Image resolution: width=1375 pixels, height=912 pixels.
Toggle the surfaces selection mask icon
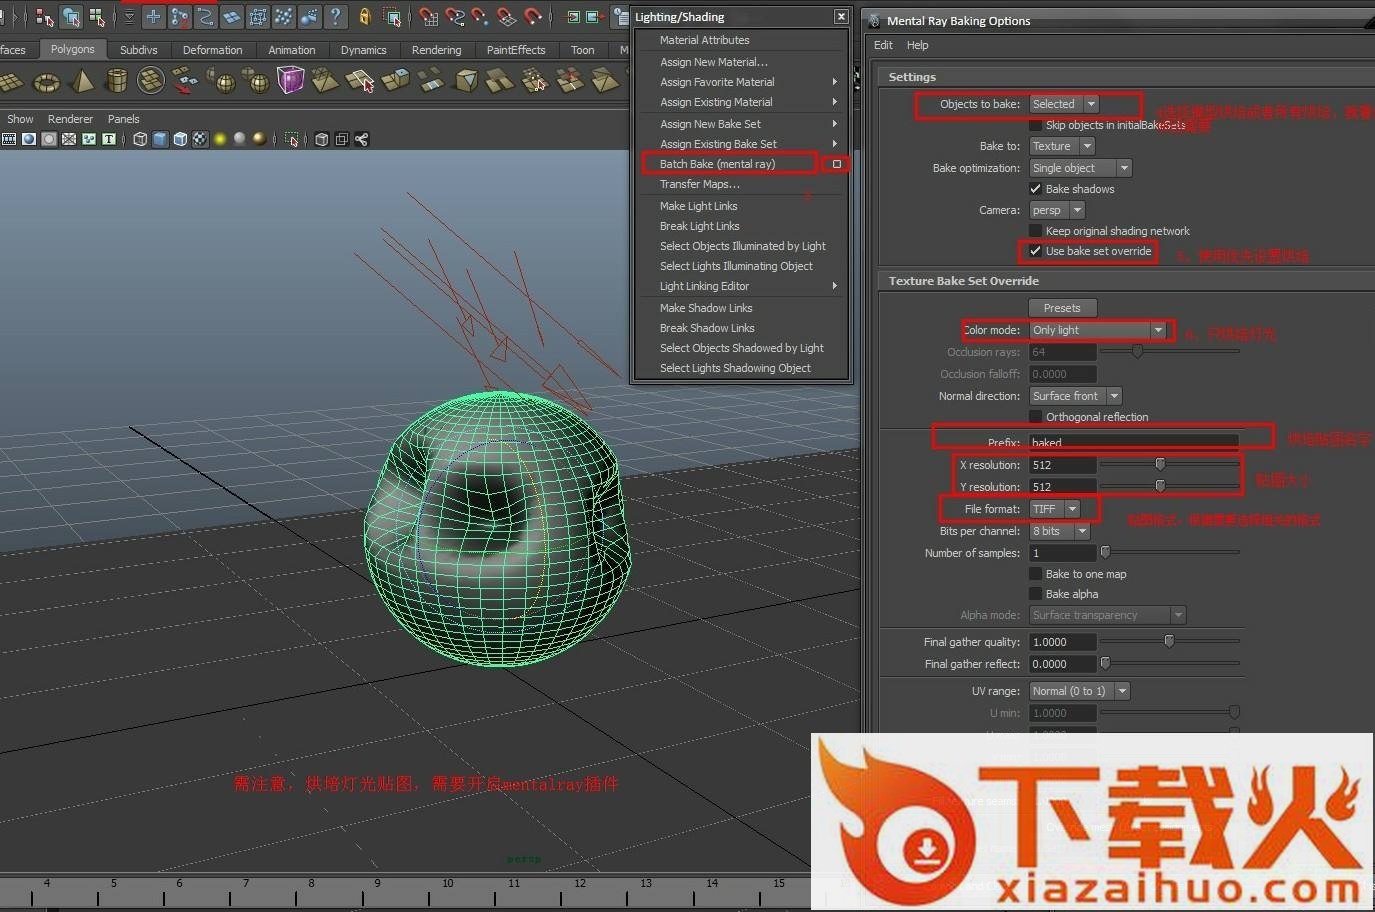231,16
